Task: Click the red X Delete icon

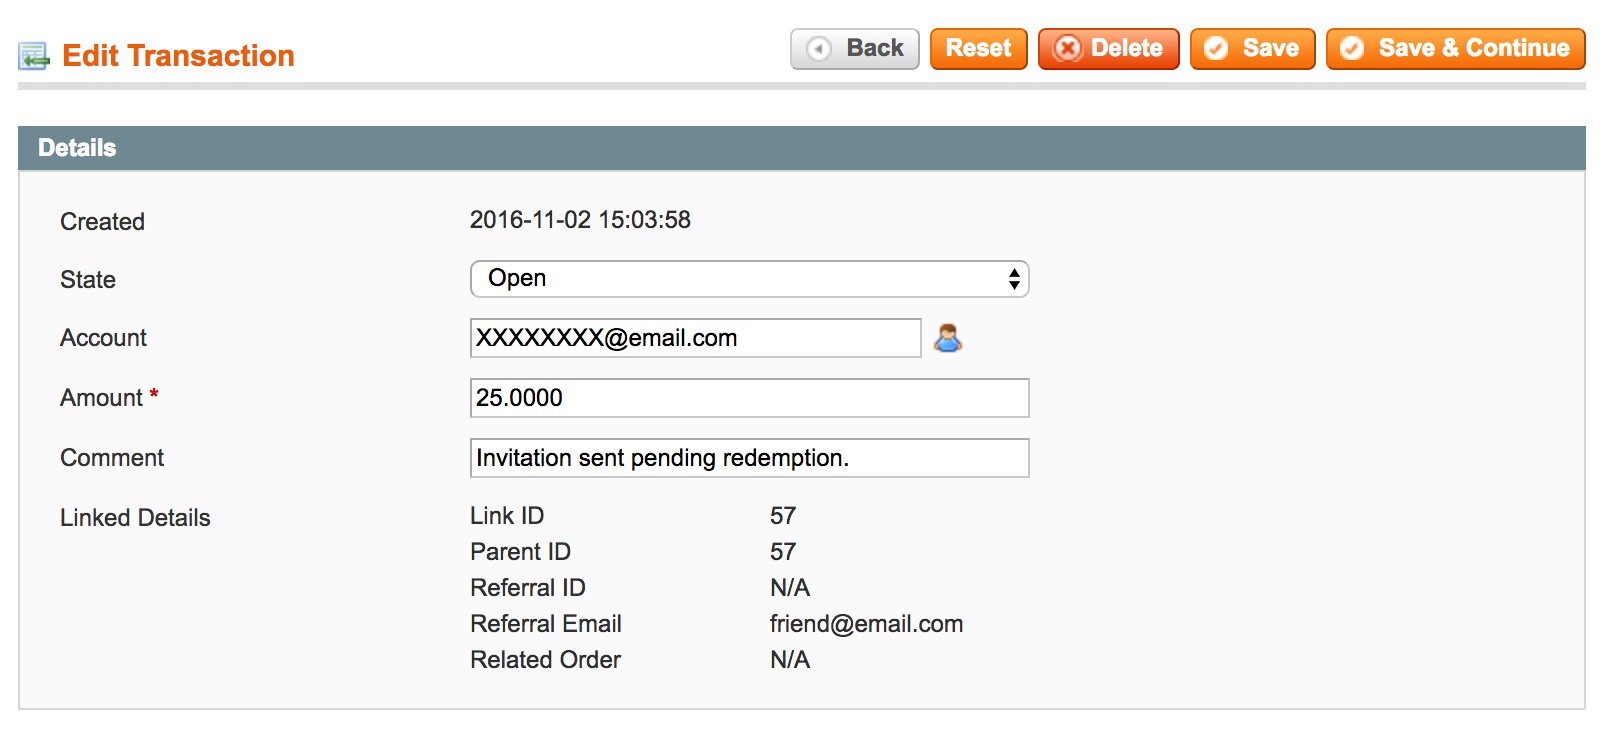Action: [1068, 49]
